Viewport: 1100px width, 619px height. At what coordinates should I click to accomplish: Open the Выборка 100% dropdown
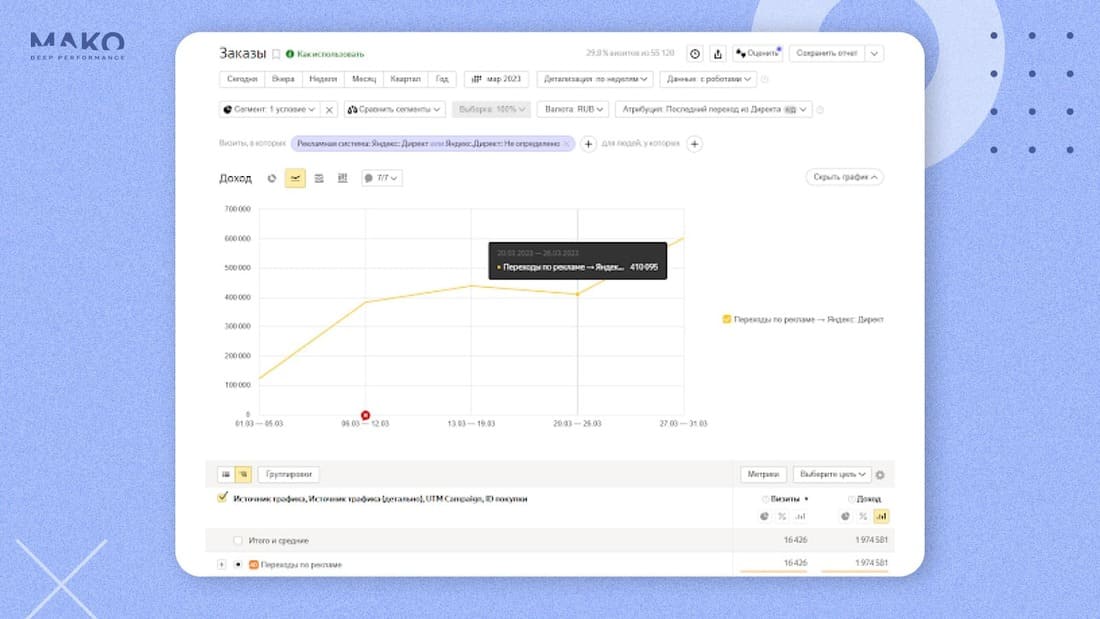point(492,109)
